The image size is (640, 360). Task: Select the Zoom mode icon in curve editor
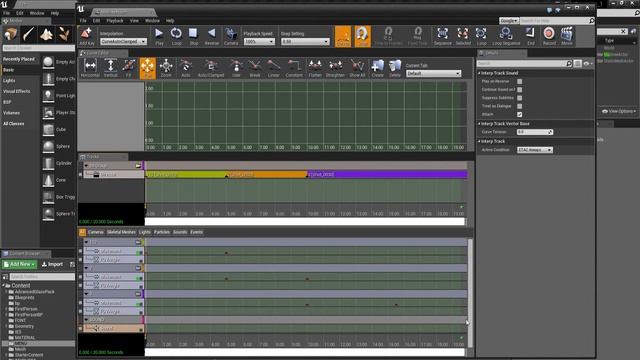pyautogui.click(x=166, y=68)
